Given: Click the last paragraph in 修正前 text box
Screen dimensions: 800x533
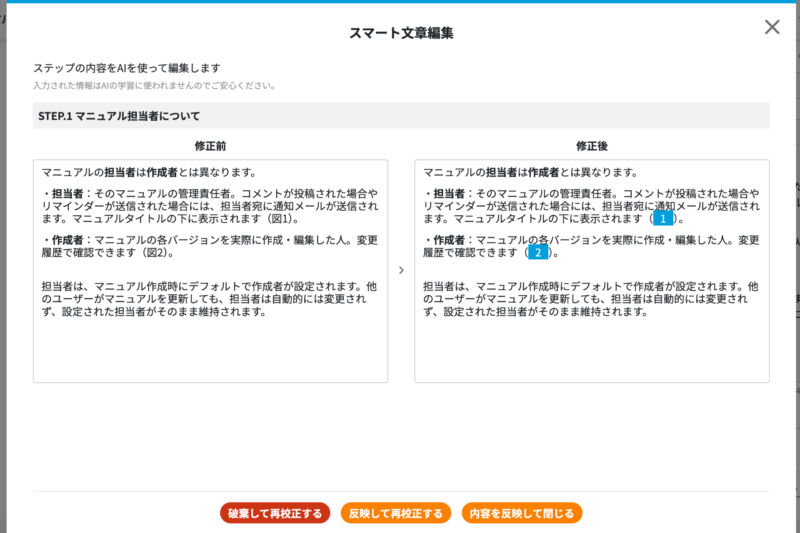Looking at the screenshot, I should pos(209,299).
